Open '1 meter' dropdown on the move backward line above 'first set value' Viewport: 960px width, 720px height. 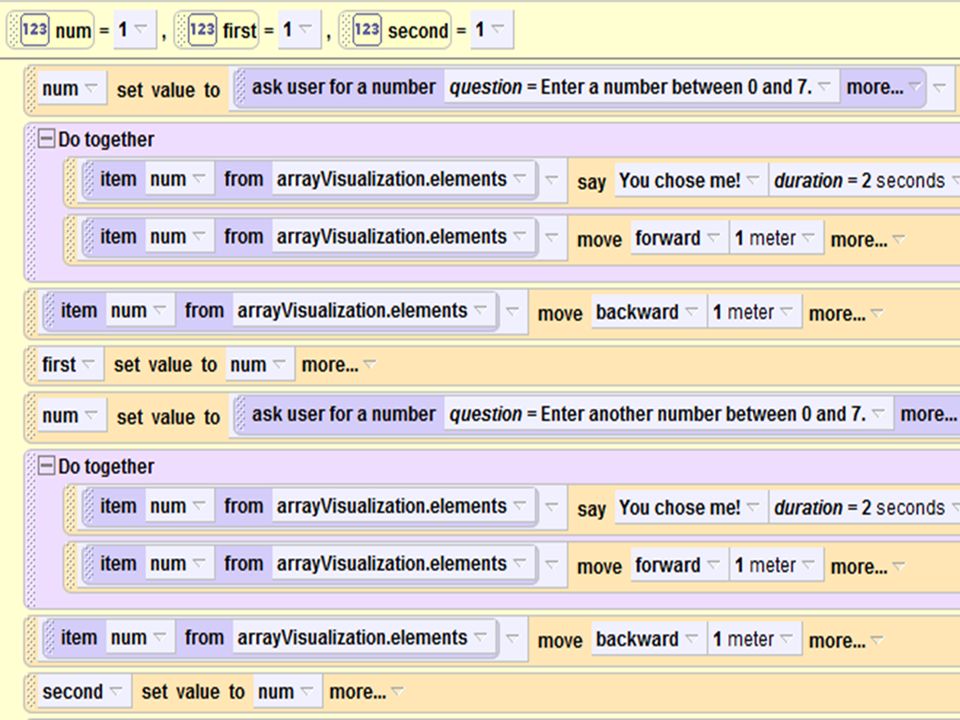753,312
